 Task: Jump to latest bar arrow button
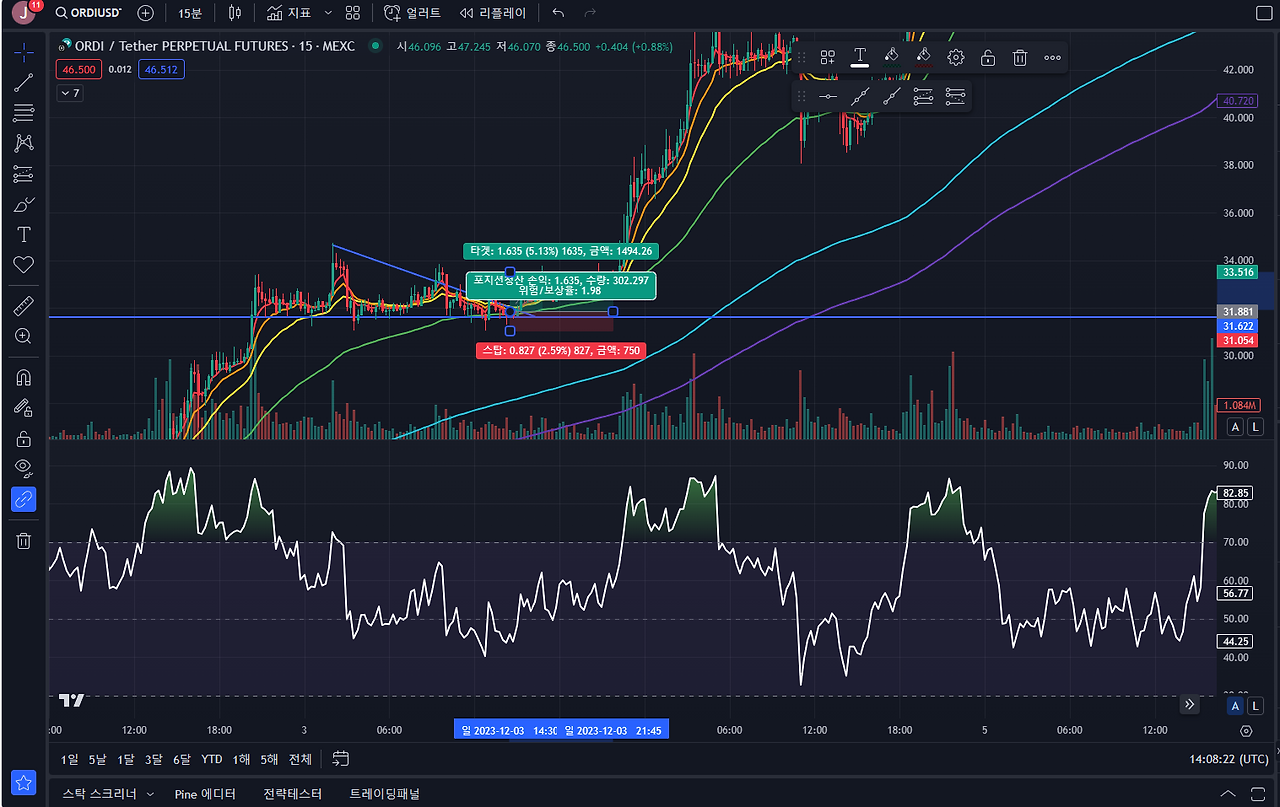click(x=1189, y=704)
